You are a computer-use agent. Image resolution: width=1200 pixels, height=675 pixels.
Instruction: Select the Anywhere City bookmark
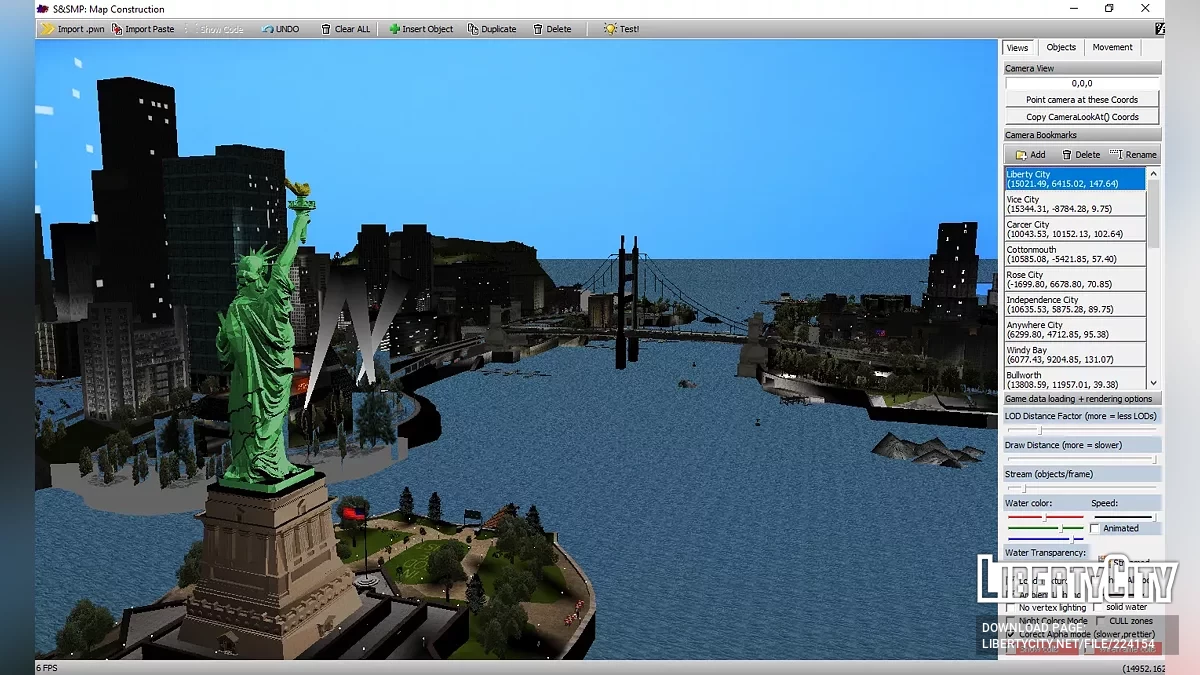[x=1075, y=329]
